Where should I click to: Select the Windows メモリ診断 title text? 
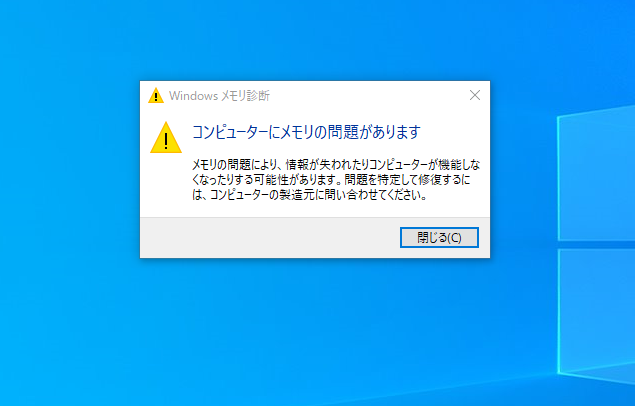219,96
